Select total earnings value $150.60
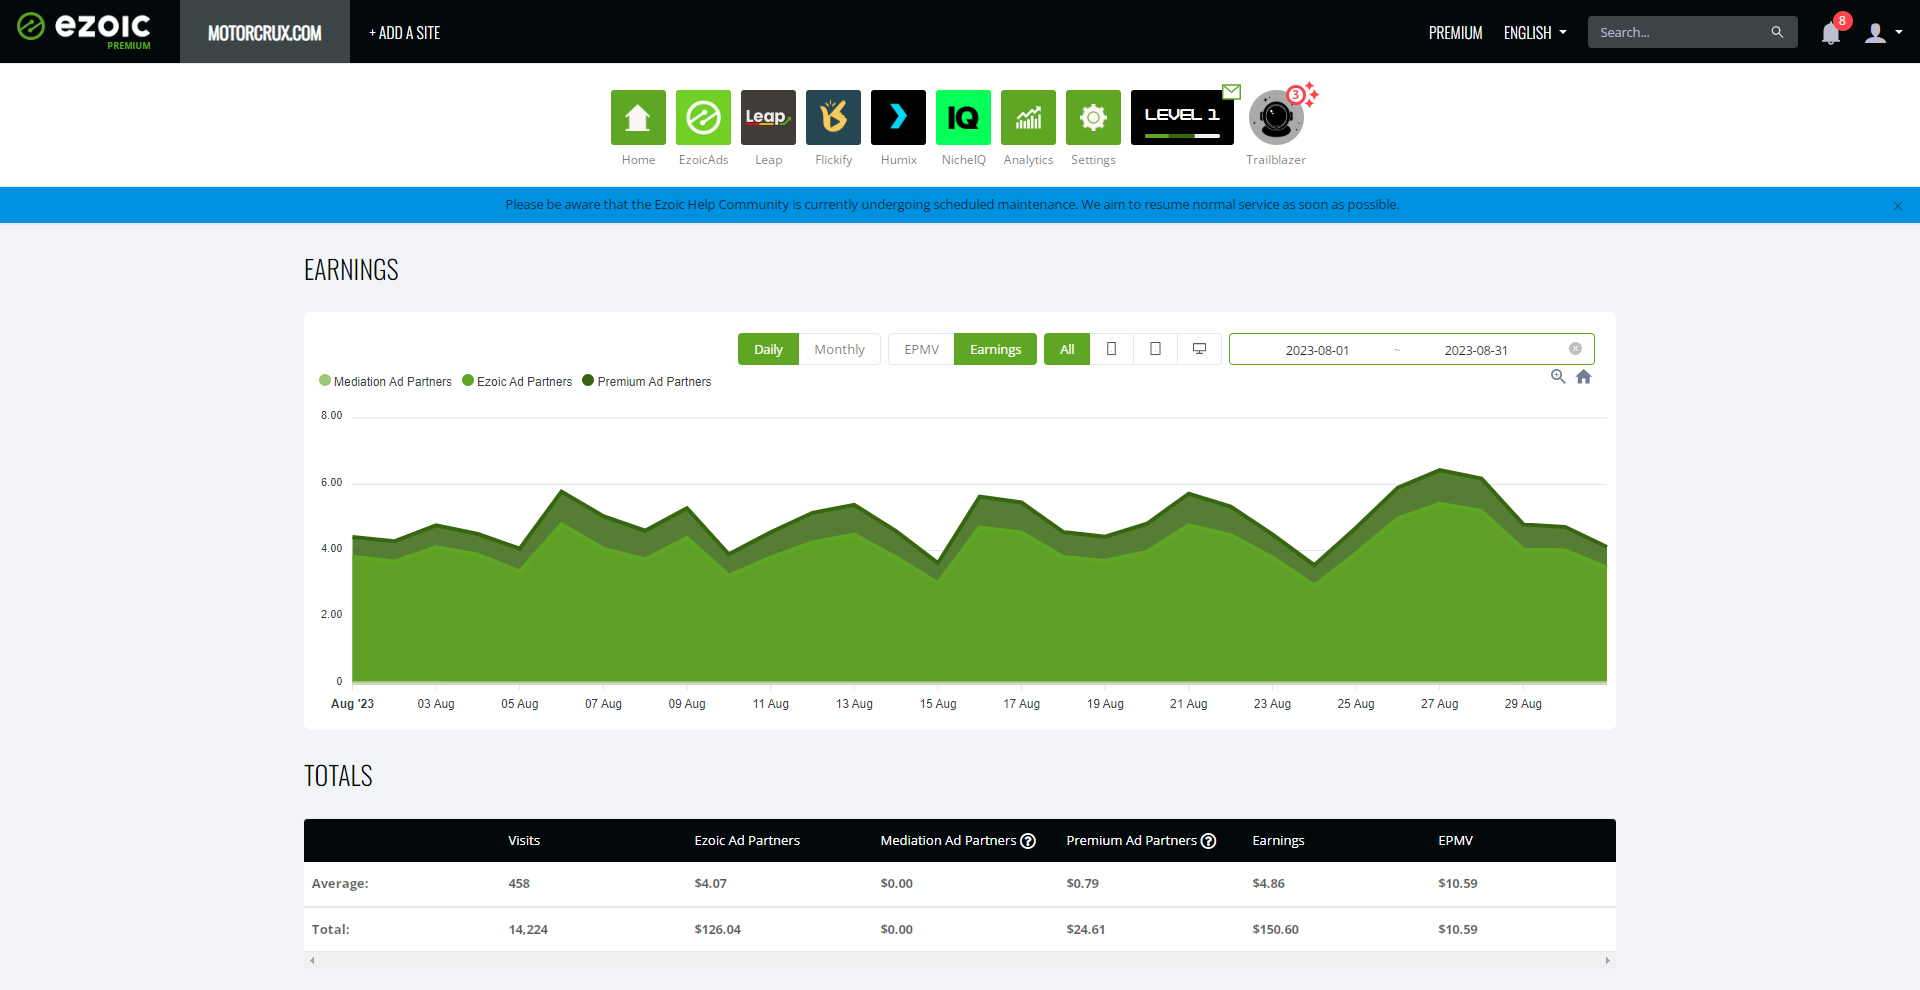This screenshot has height=990, width=1920. 1275,930
